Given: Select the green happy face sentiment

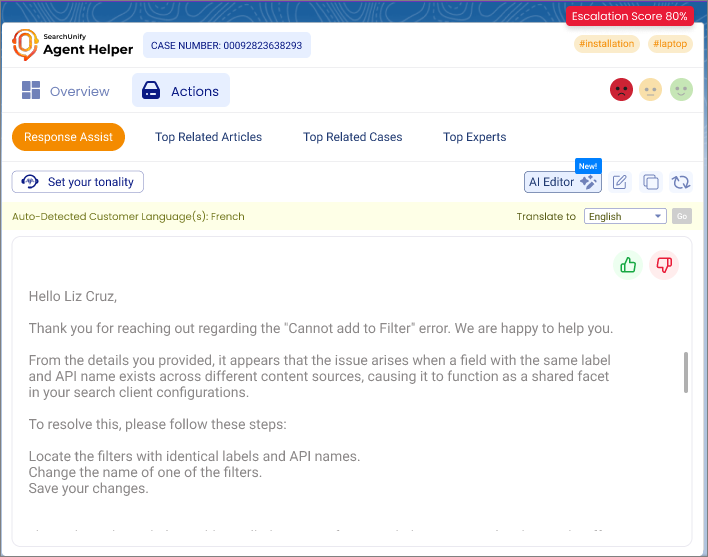Looking at the screenshot, I should 681,90.
